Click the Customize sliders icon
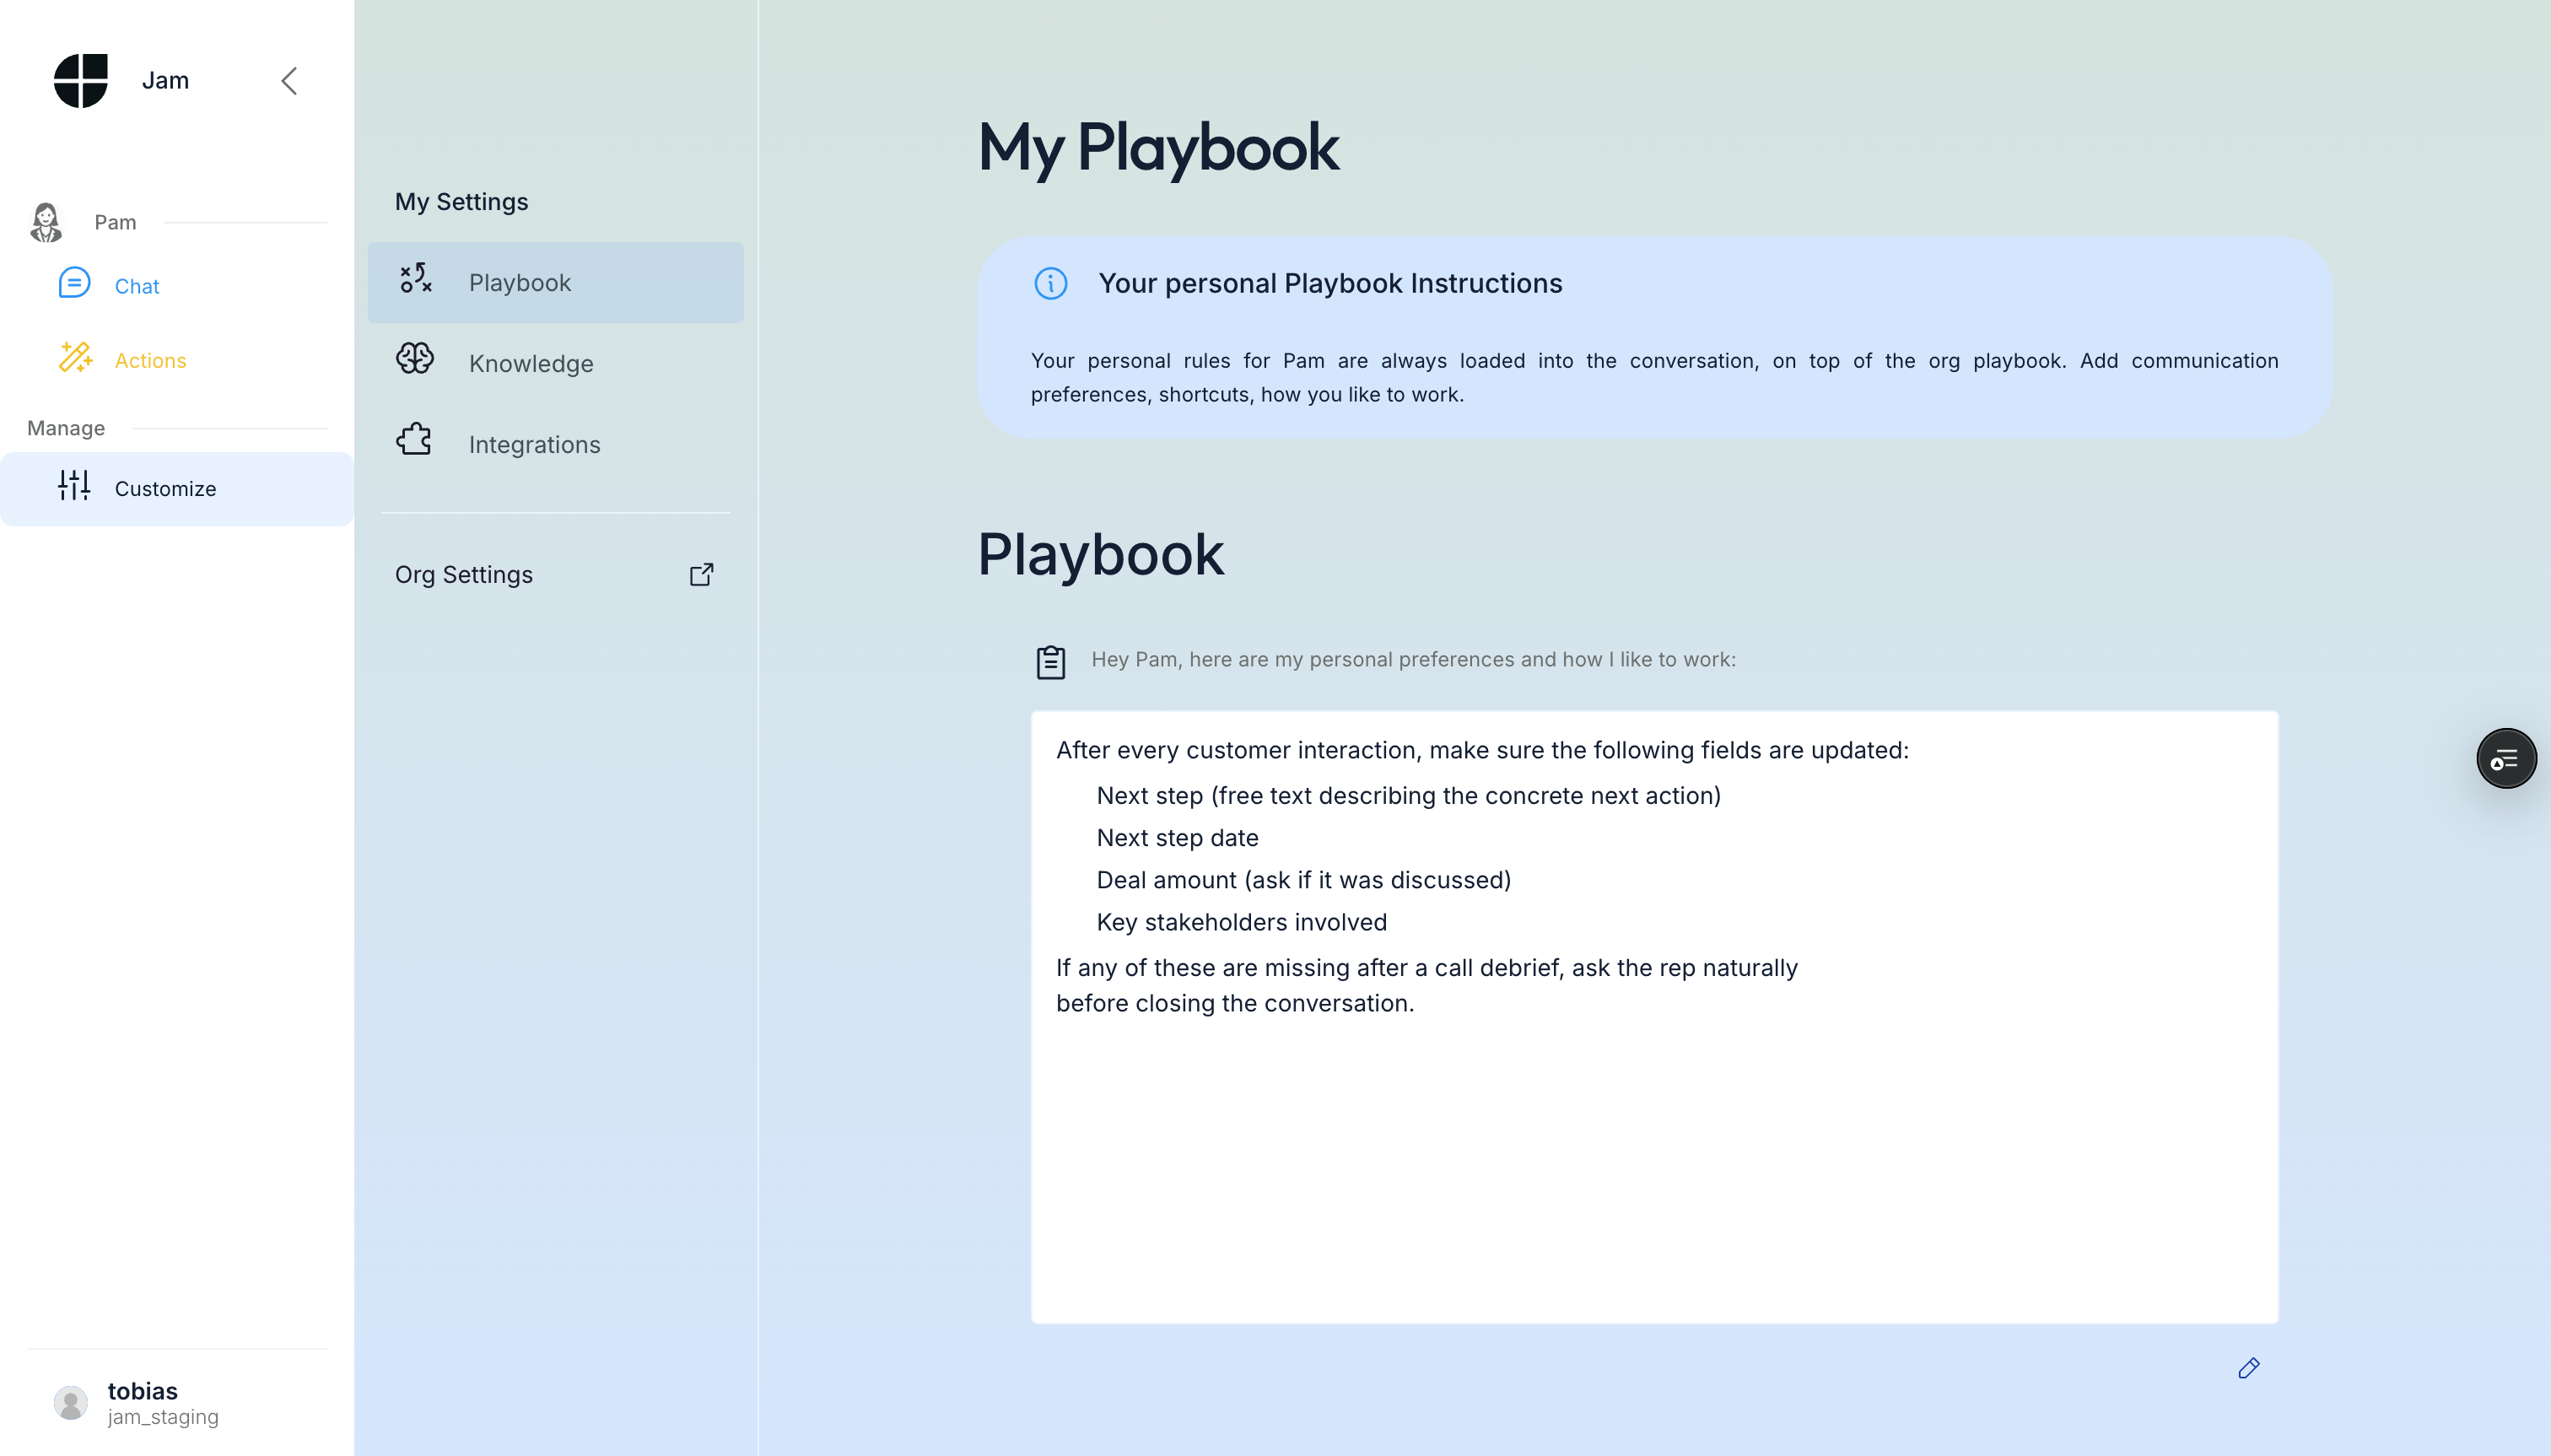Image resolution: width=2551 pixels, height=1456 pixels. click(74, 485)
